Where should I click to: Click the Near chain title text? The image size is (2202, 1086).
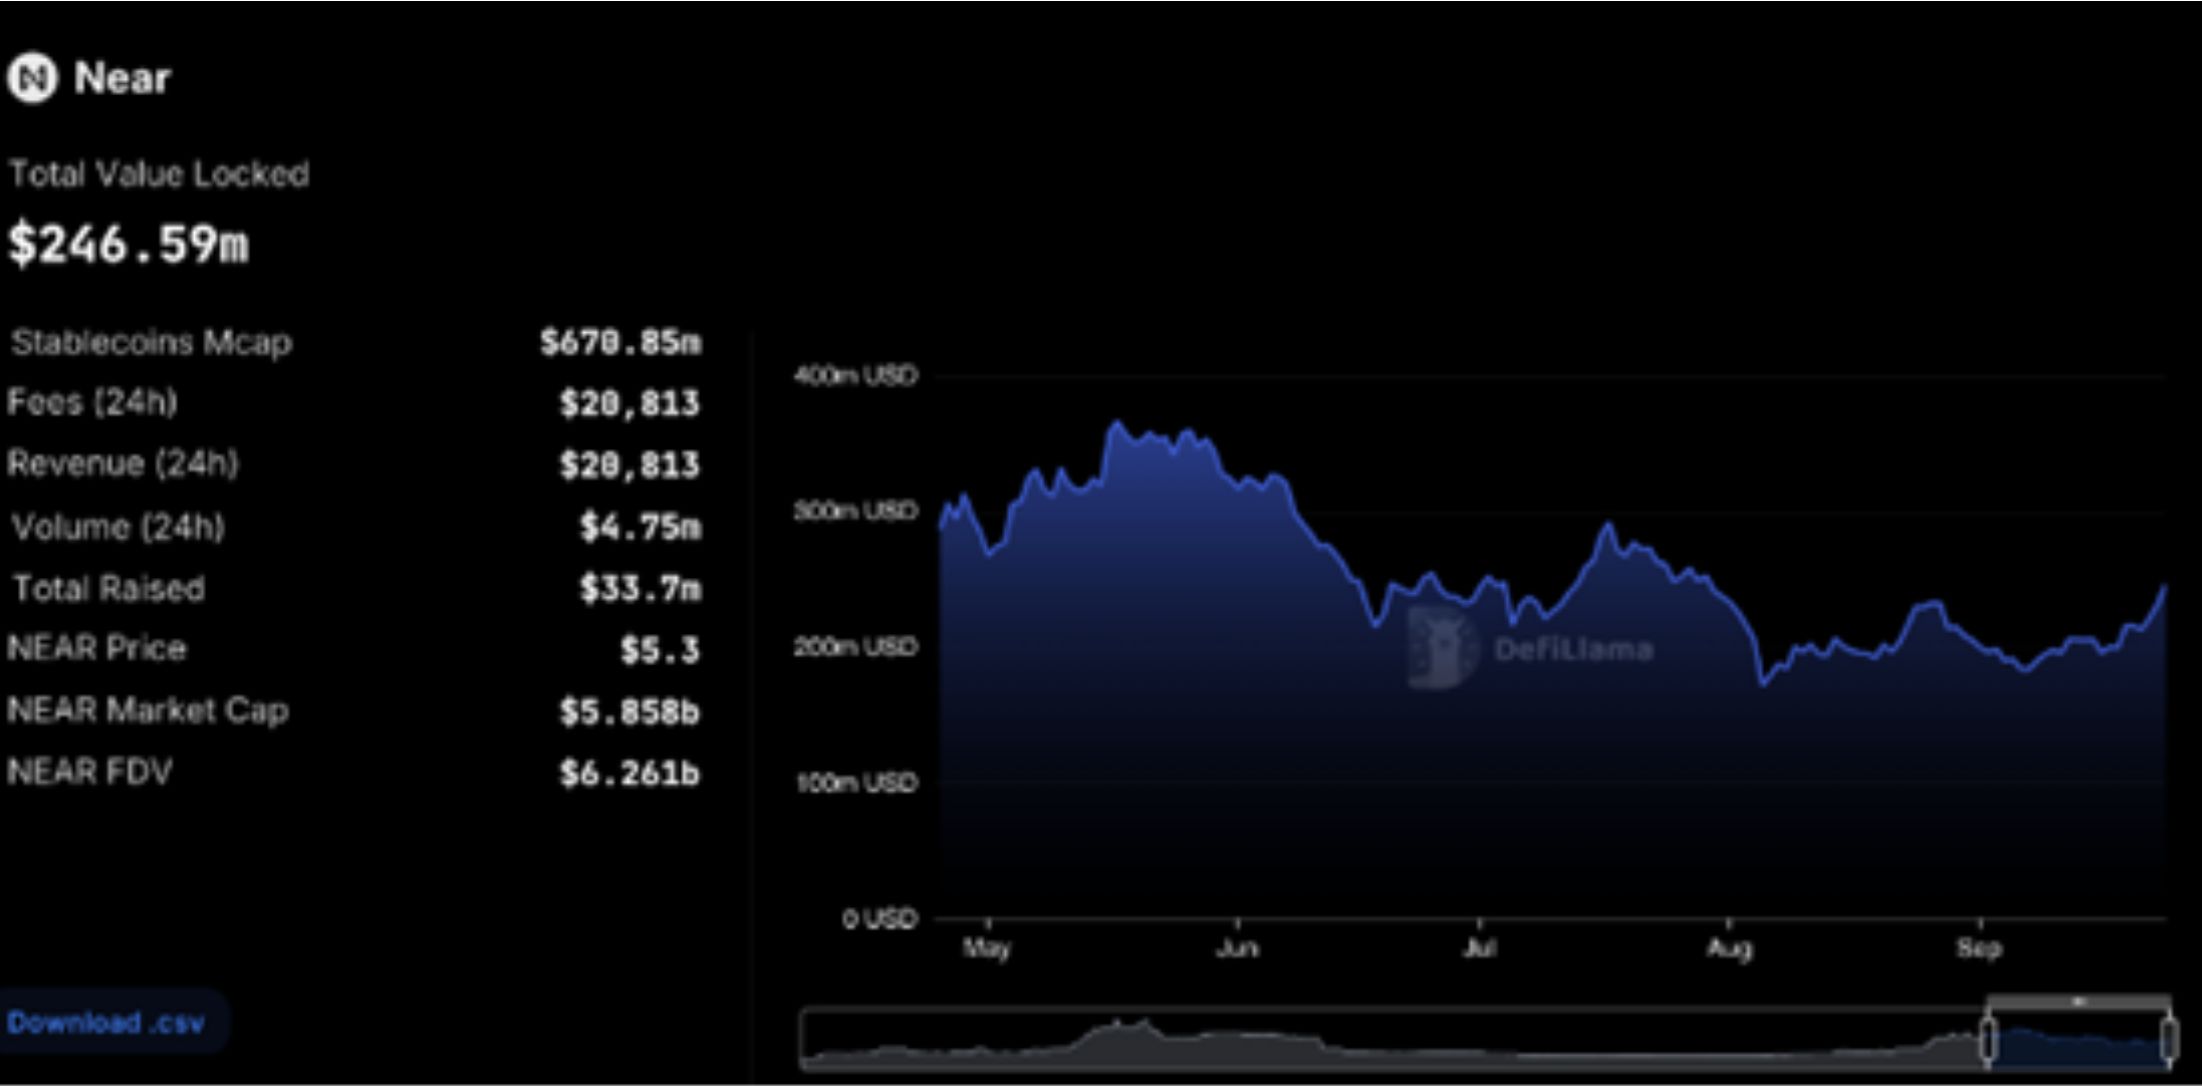click(122, 78)
